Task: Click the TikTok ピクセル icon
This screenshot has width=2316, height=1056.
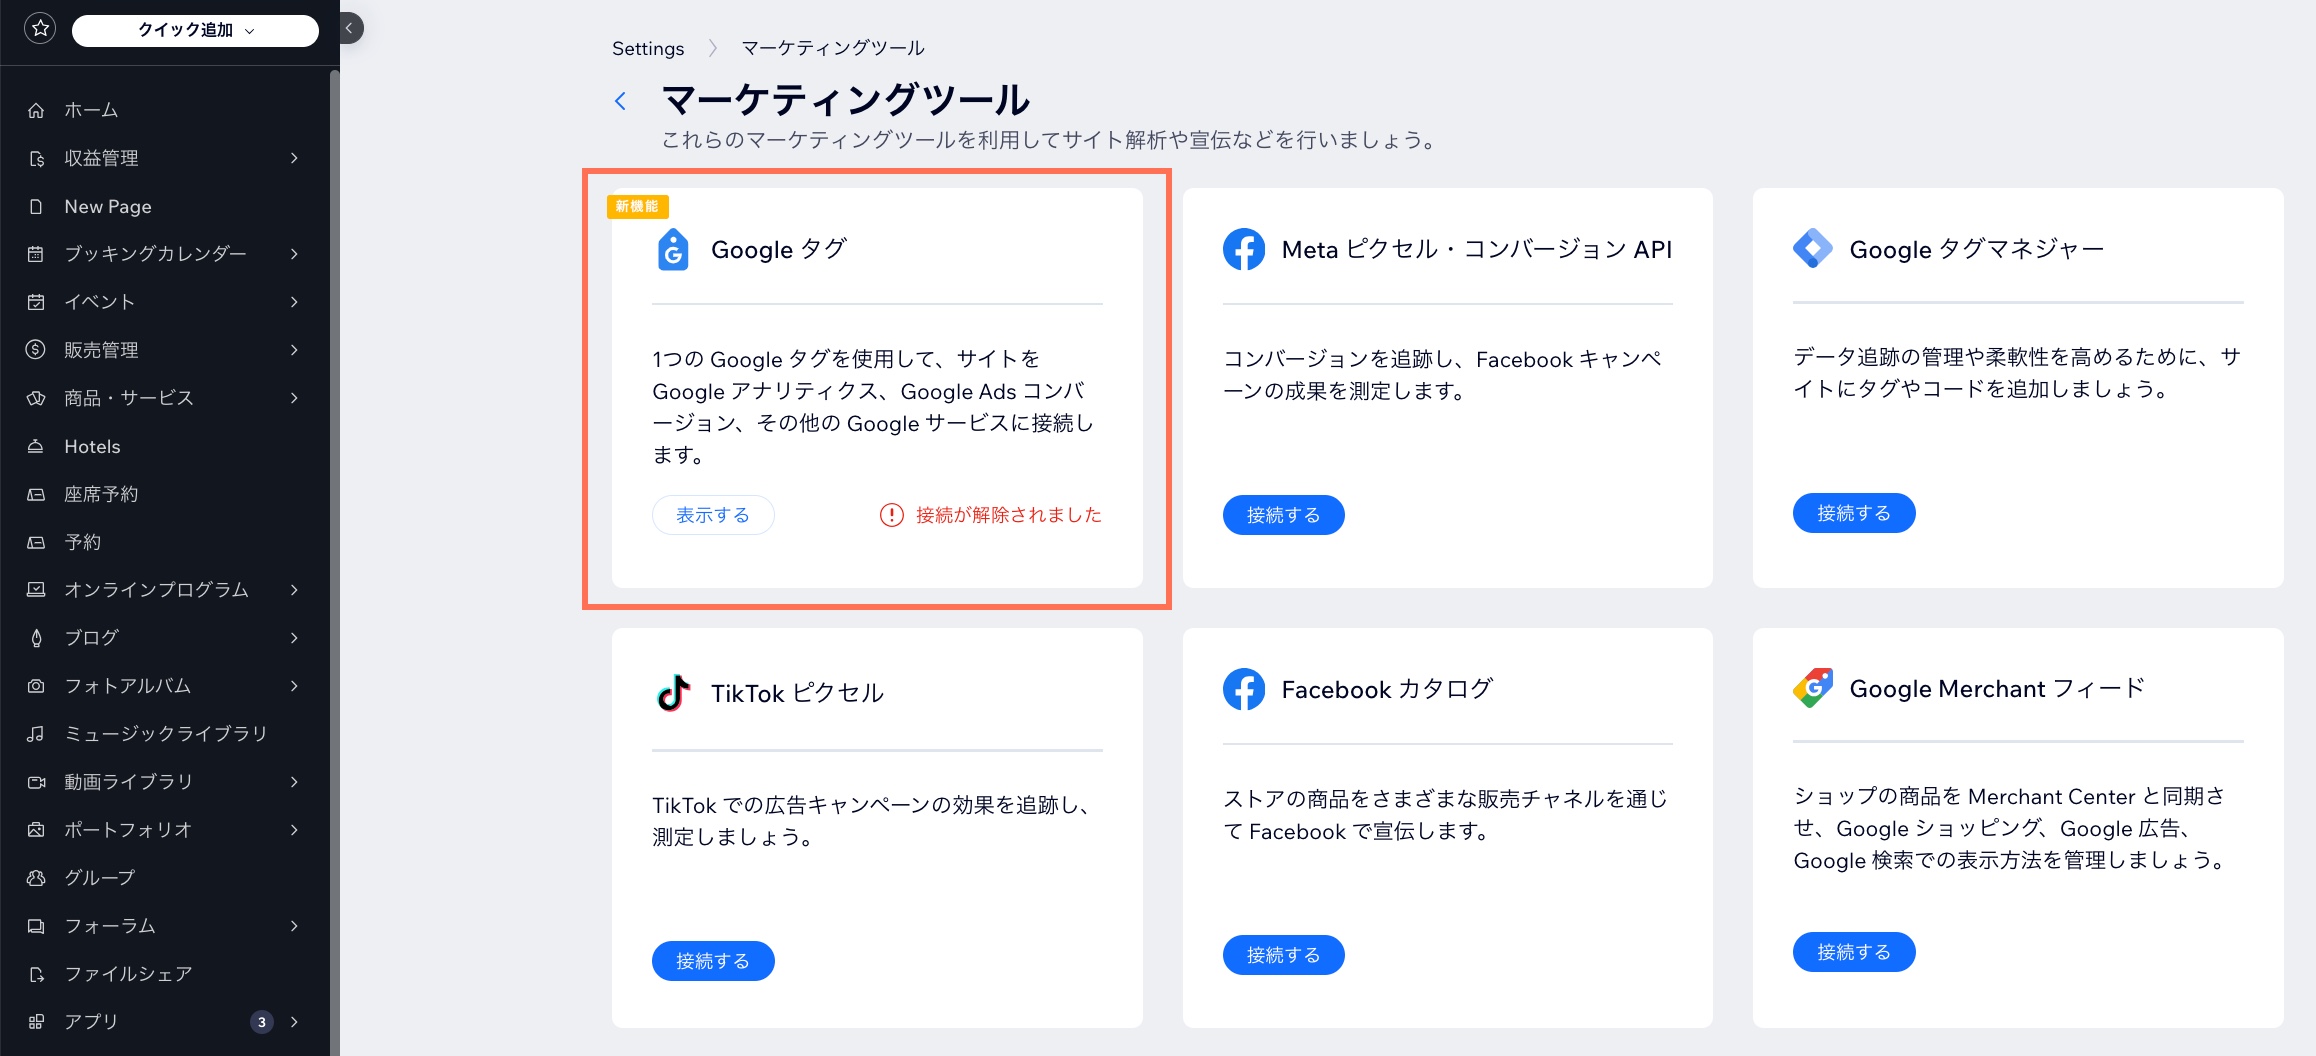Action: (x=673, y=690)
